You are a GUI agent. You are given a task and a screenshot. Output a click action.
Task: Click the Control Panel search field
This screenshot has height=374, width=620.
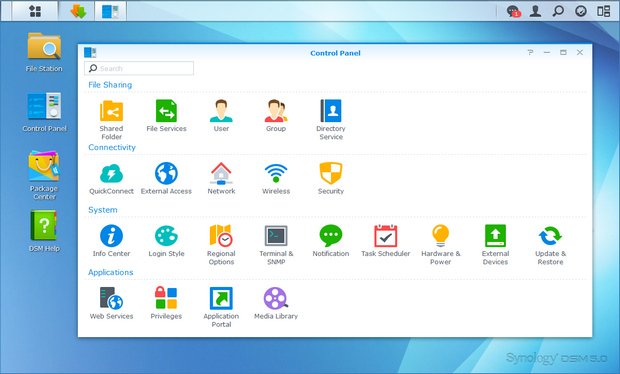coord(139,68)
